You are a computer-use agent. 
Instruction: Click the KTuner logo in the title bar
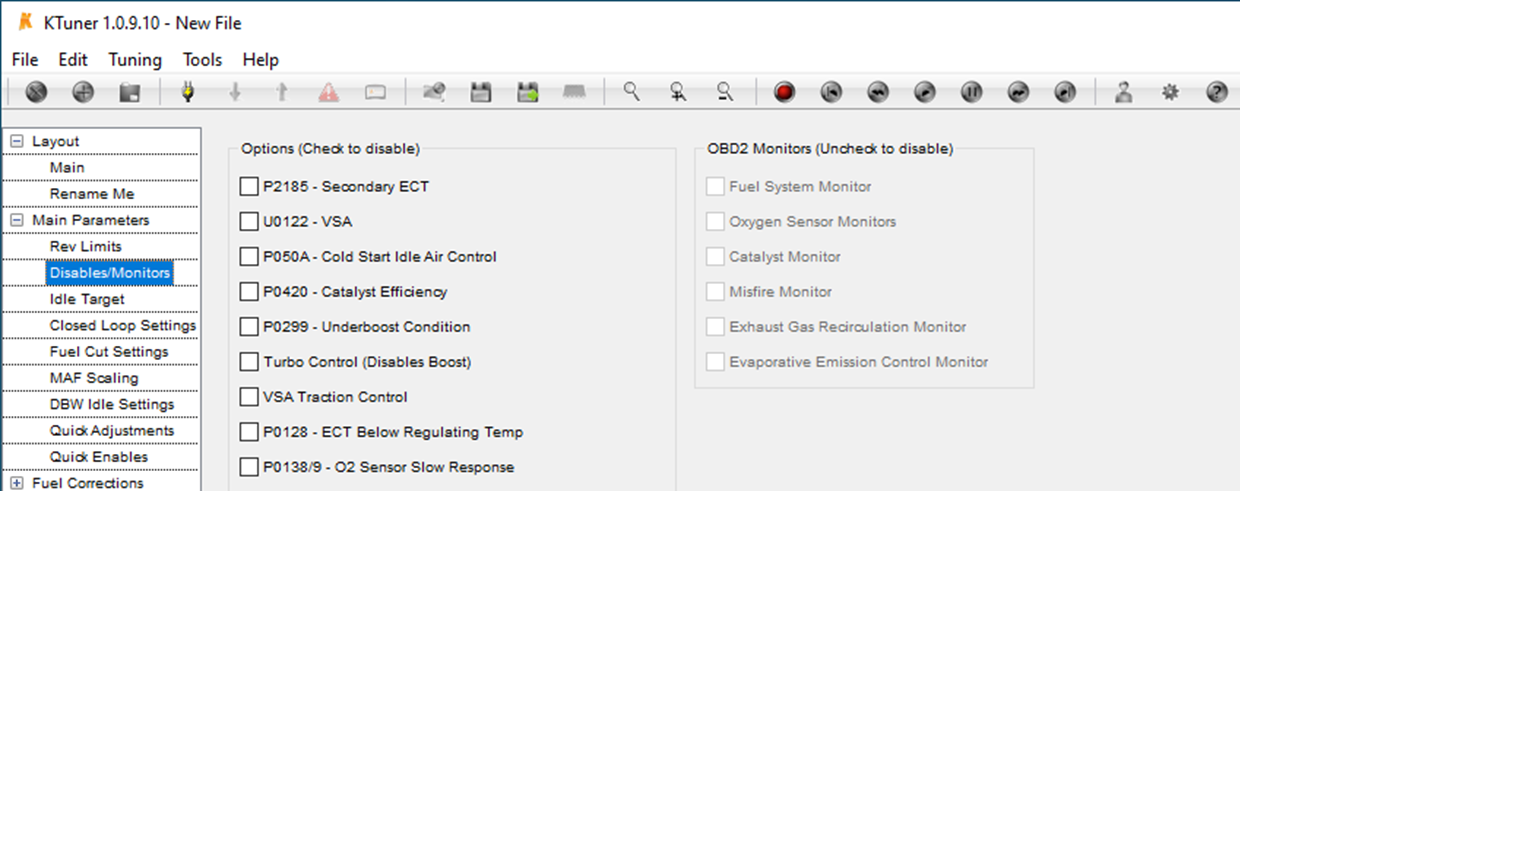pyautogui.click(x=26, y=22)
